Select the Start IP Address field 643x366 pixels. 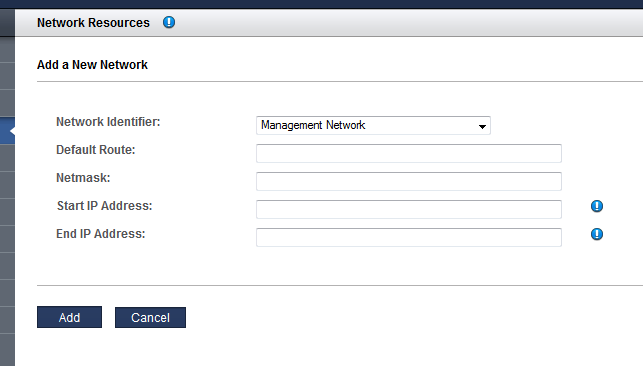[409, 209]
